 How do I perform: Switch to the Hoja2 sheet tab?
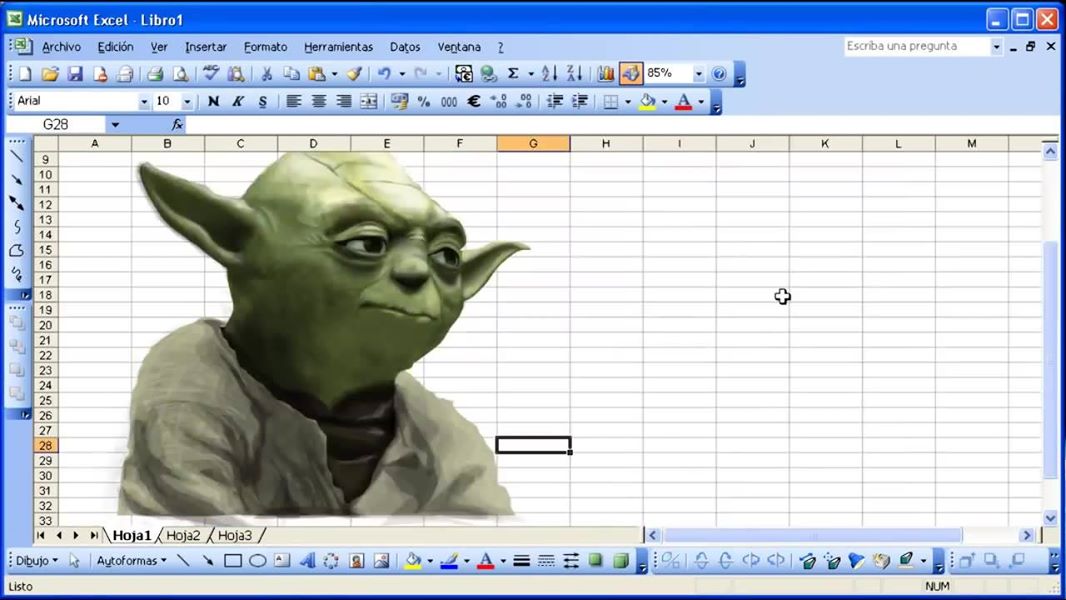click(184, 535)
